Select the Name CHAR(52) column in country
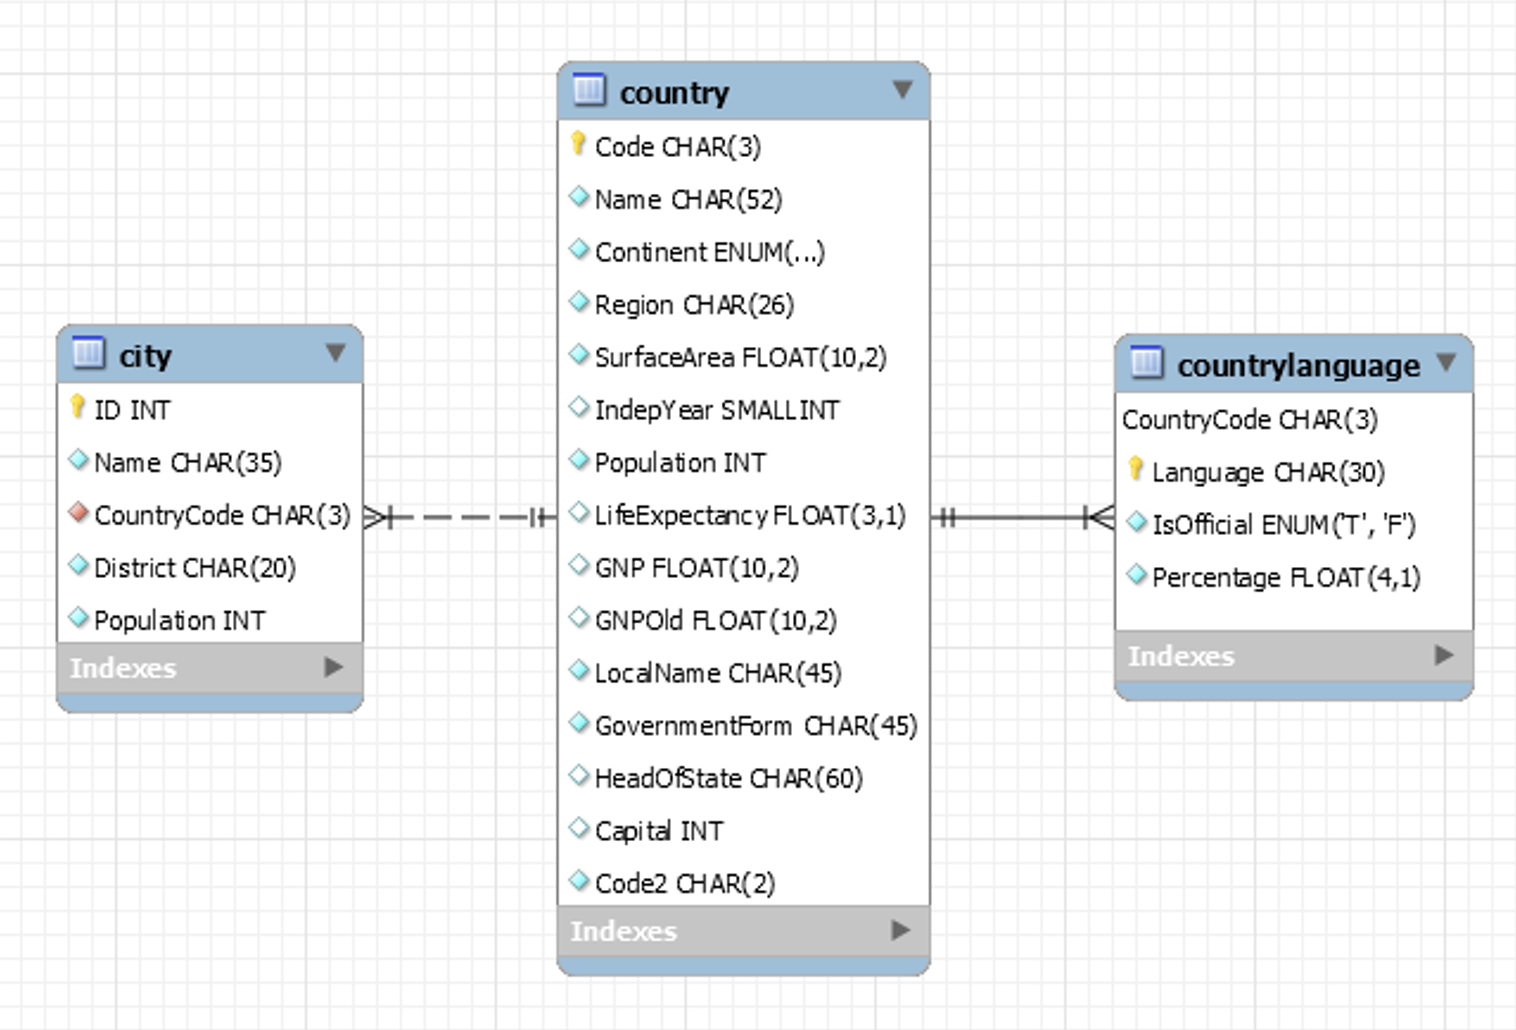1516x1030 pixels. point(688,198)
